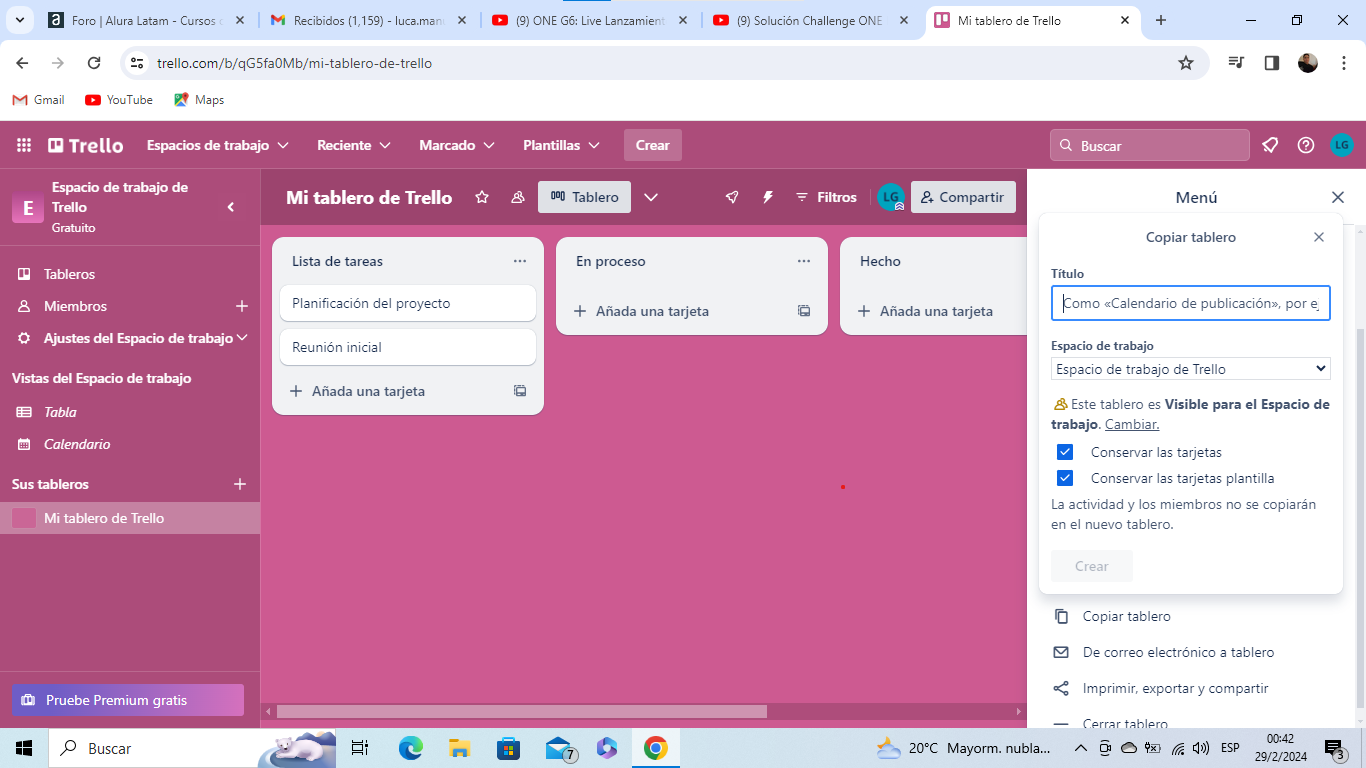Screen dimensions: 1366x768
Task: Open the Gmail bookmark
Action: coord(38,100)
